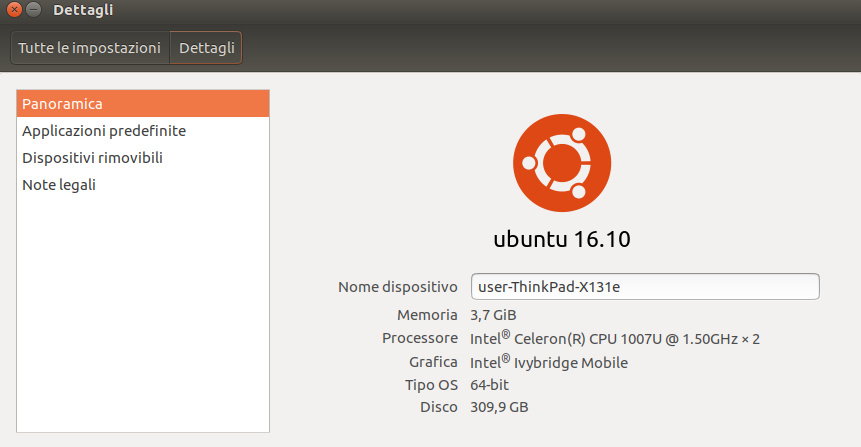Image resolution: width=861 pixels, height=447 pixels.
Task: Open Applicazioni predefinite section
Action: (143, 131)
